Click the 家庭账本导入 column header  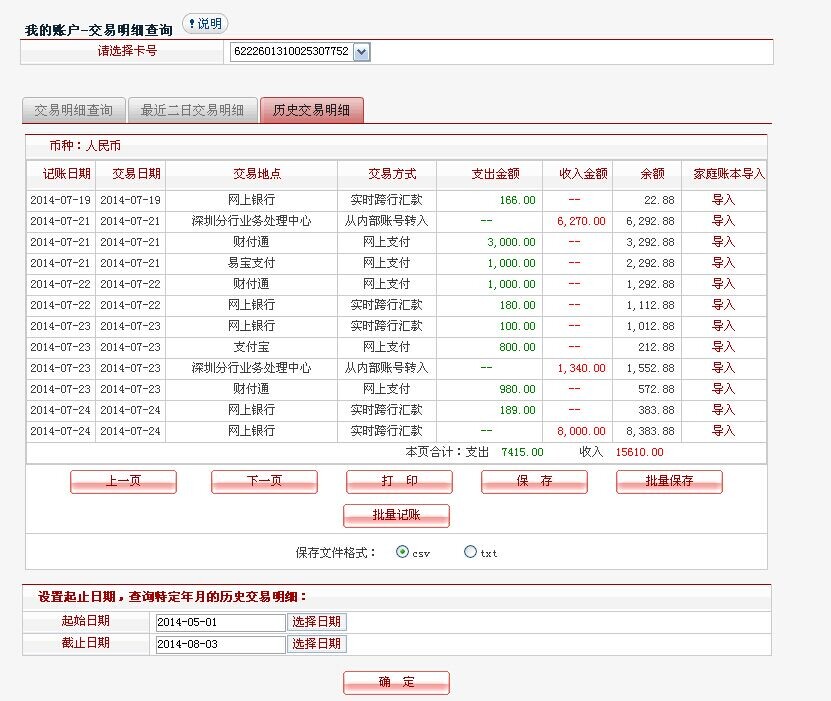729,174
